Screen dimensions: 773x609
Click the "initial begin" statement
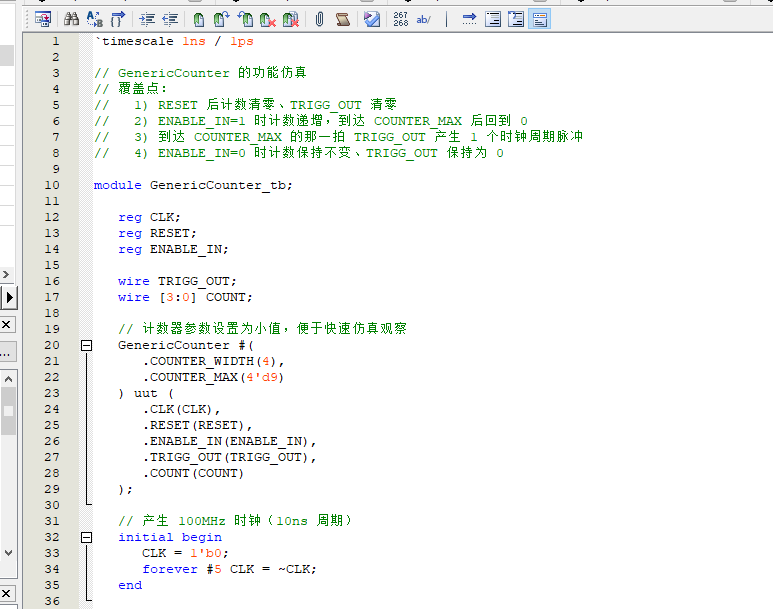170,537
